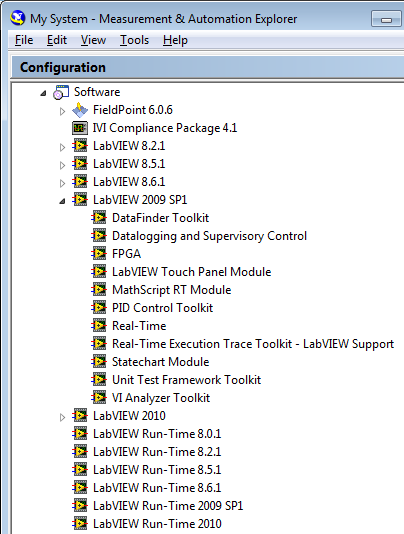Select LabVIEW Run-Time 8.0.1 label
The height and width of the screenshot is (534, 404).
[157, 434]
